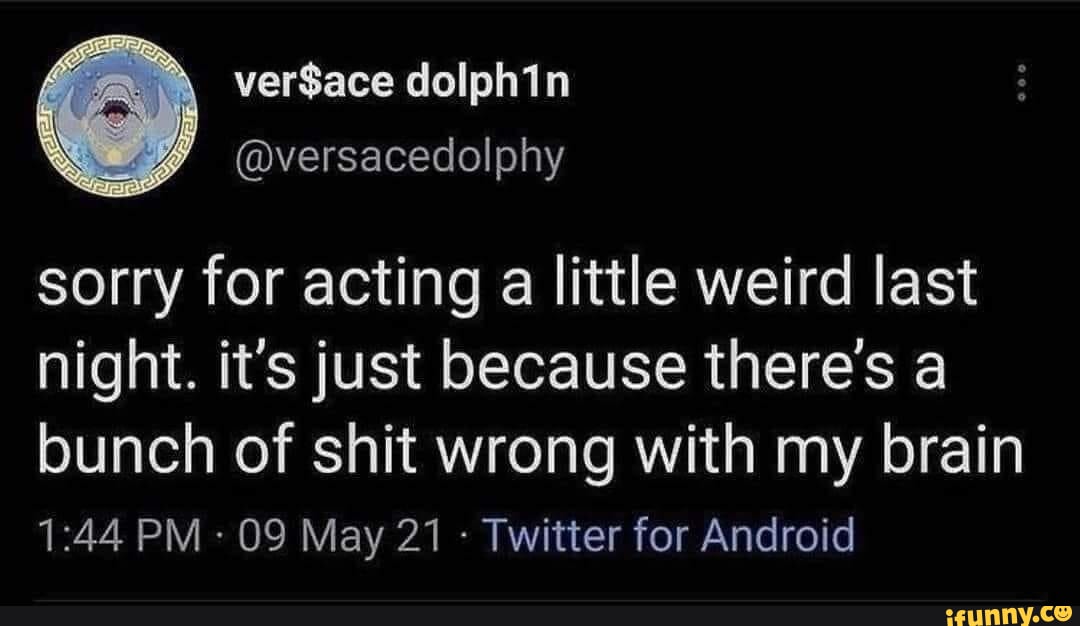This screenshot has width=1080, height=626.
Task: Open the three-dot more options menu
Action: [x=1021, y=82]
